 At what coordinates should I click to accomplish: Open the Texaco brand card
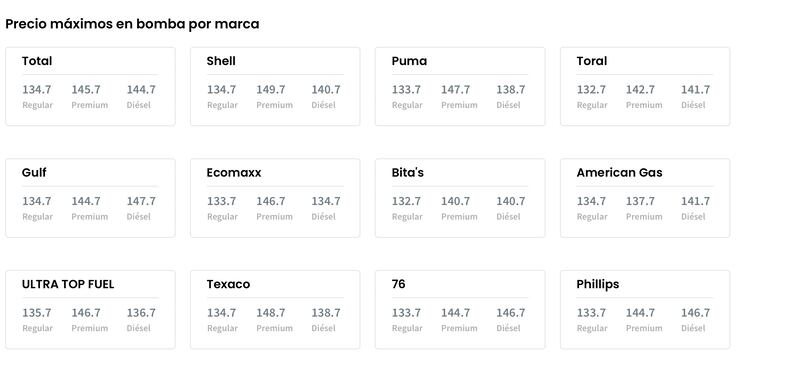click(275, 310)
